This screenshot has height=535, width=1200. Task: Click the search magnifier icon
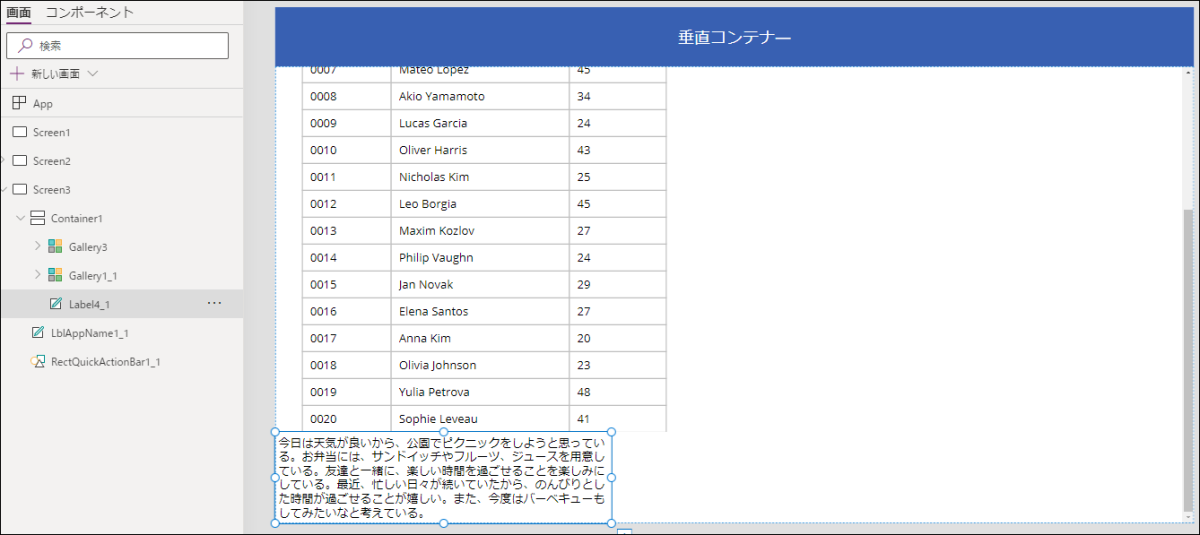[24, 46]
